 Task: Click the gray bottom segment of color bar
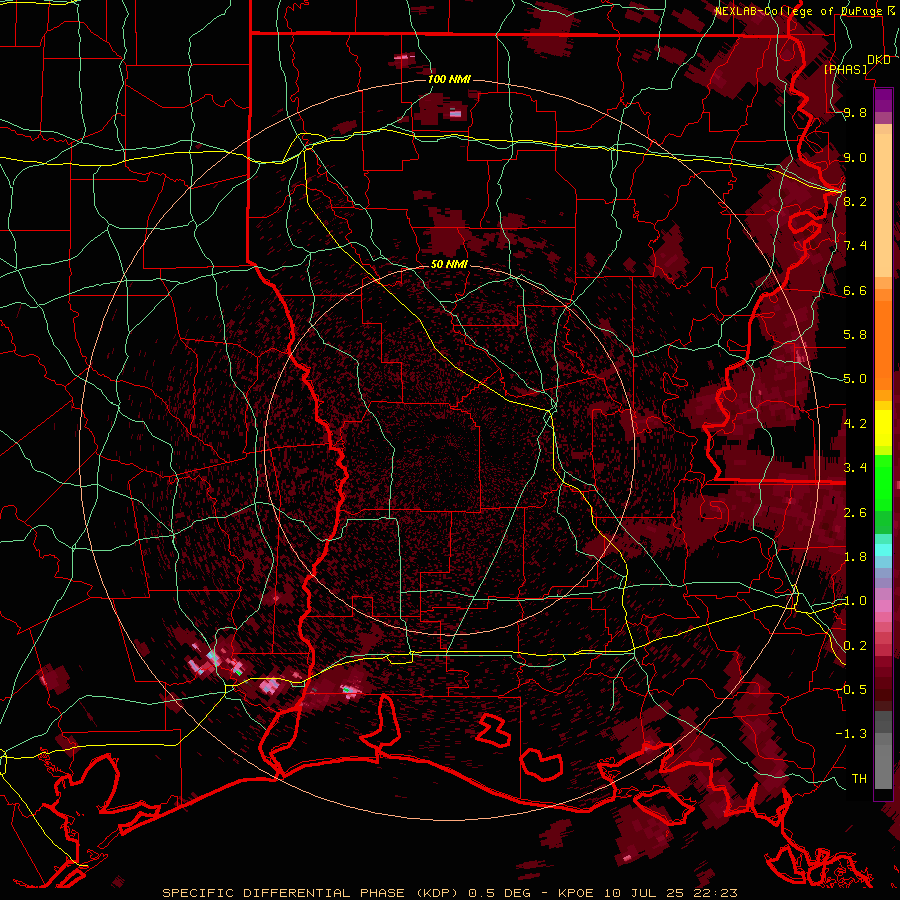[x=883, y=761]
